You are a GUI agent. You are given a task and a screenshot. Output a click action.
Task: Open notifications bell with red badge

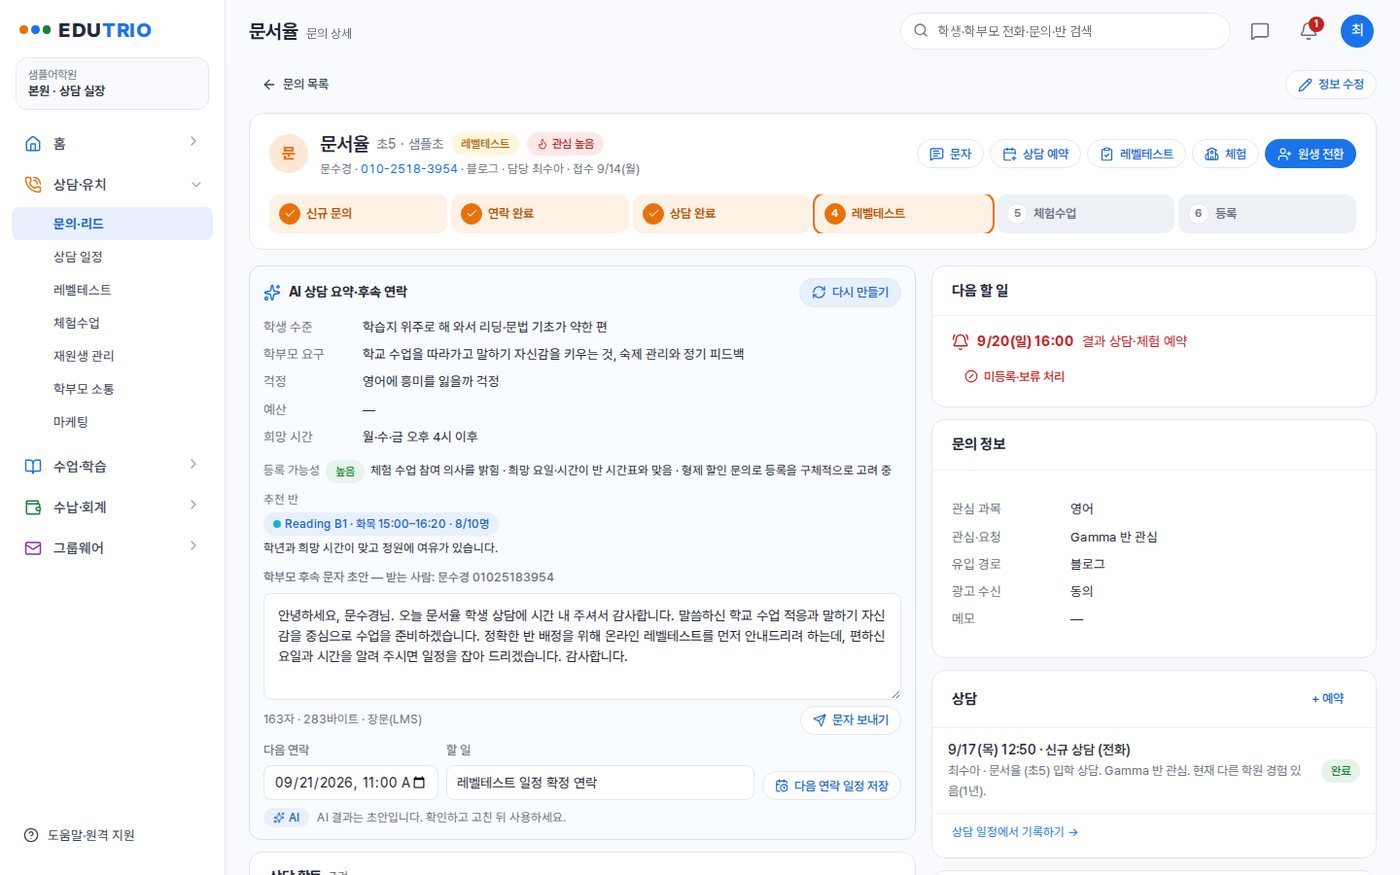click(1309, 31)
